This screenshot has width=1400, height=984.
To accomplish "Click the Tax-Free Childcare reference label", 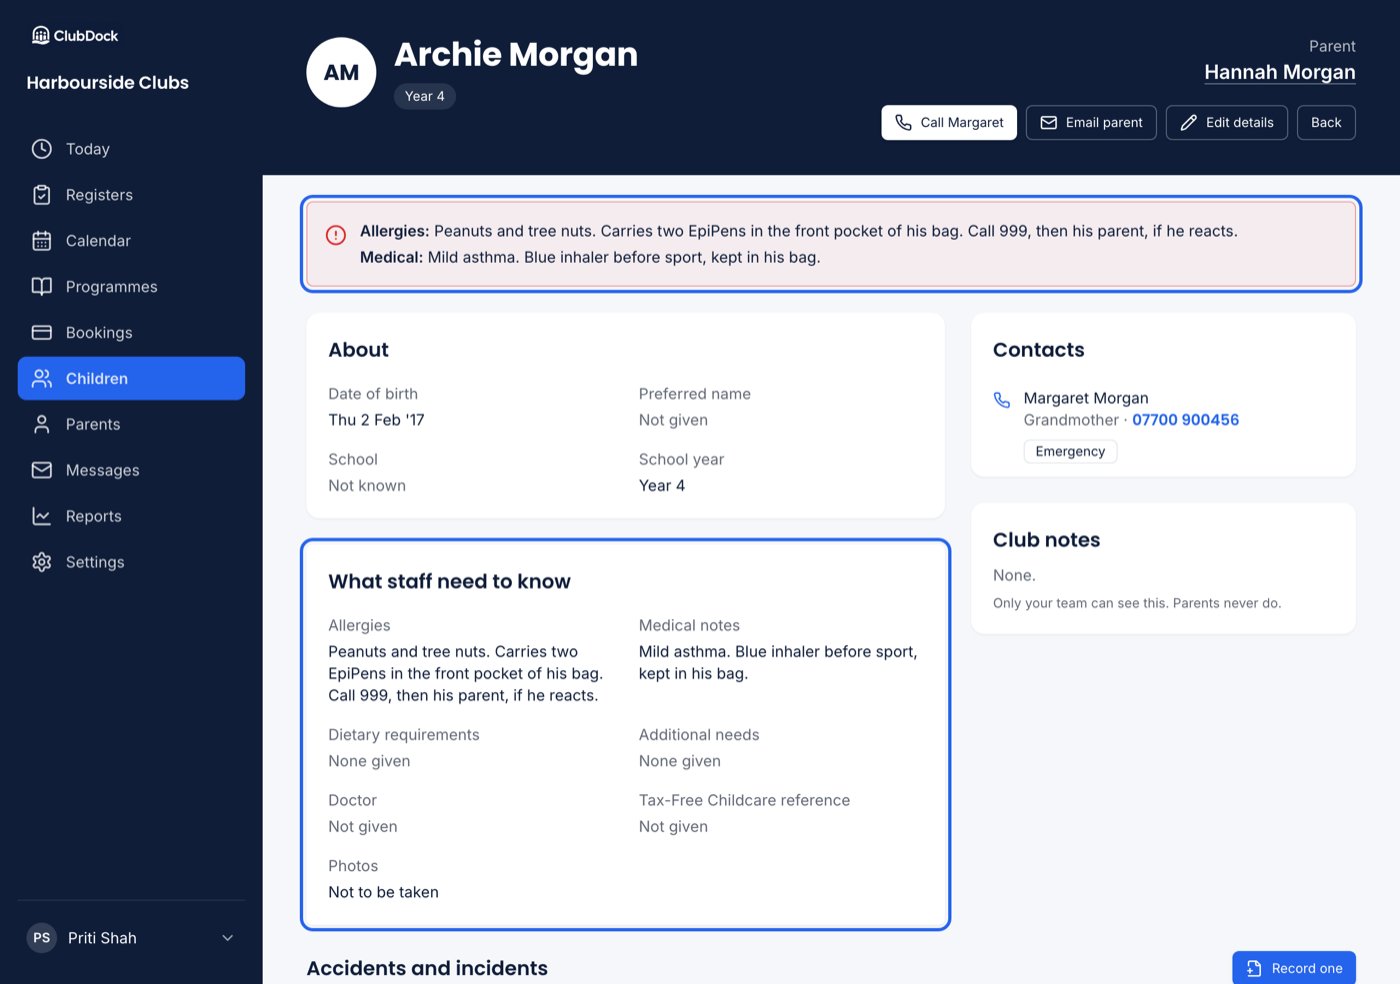I will pos(744,800).
